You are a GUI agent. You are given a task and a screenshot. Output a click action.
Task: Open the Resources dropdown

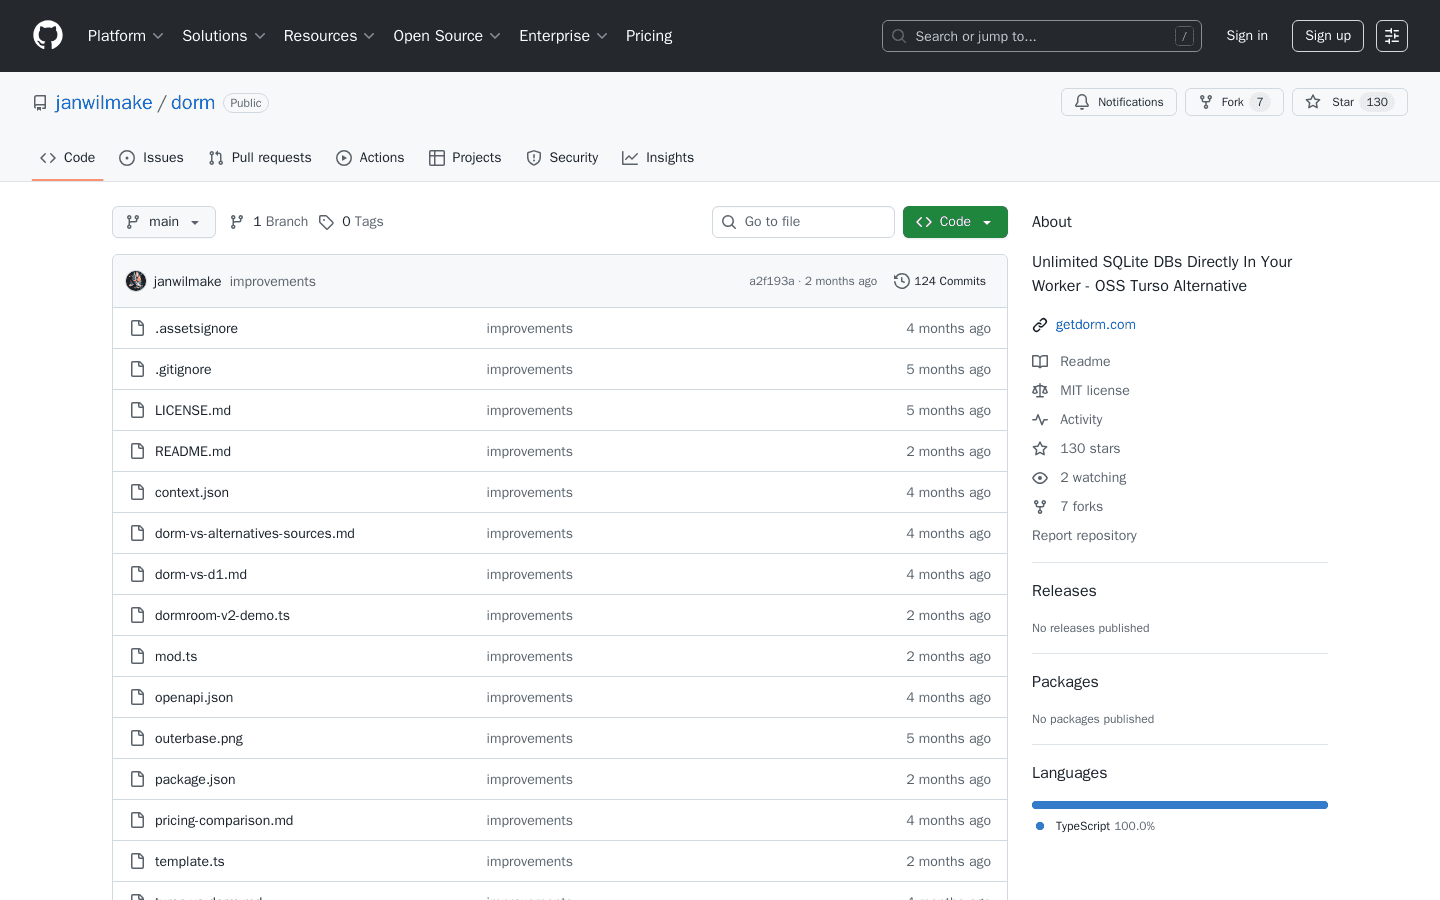[x=329, y=36]
